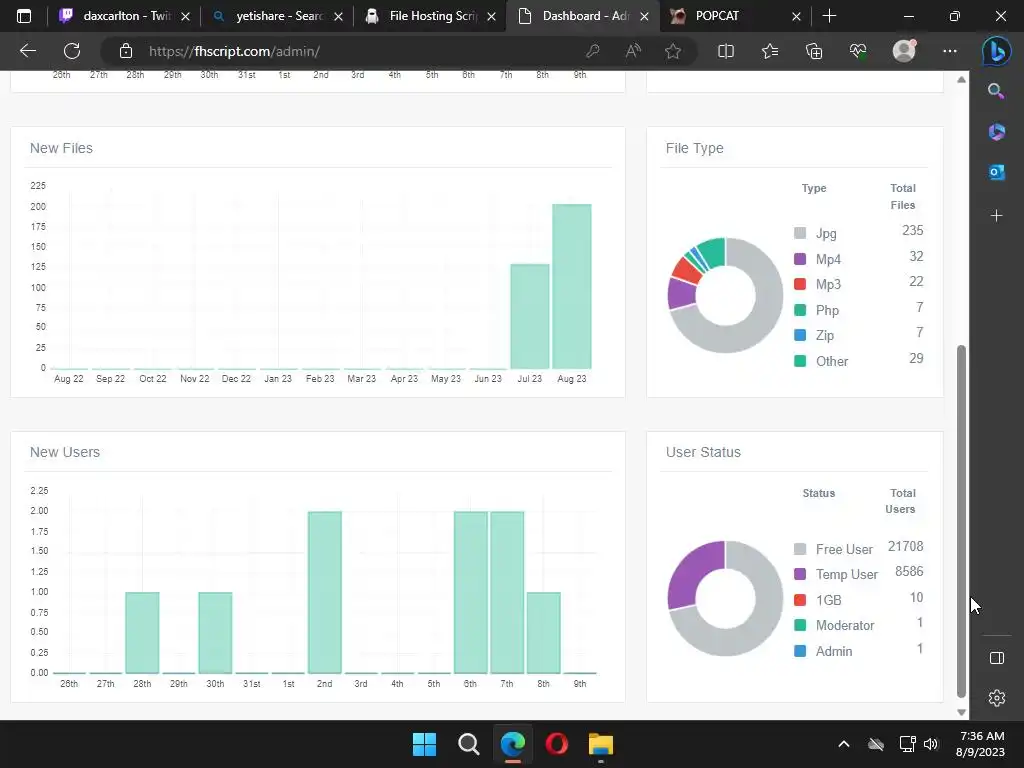The image size is (1024, 768).
Task: Close the POPCAT tab
Action: [x=796, y=17]
